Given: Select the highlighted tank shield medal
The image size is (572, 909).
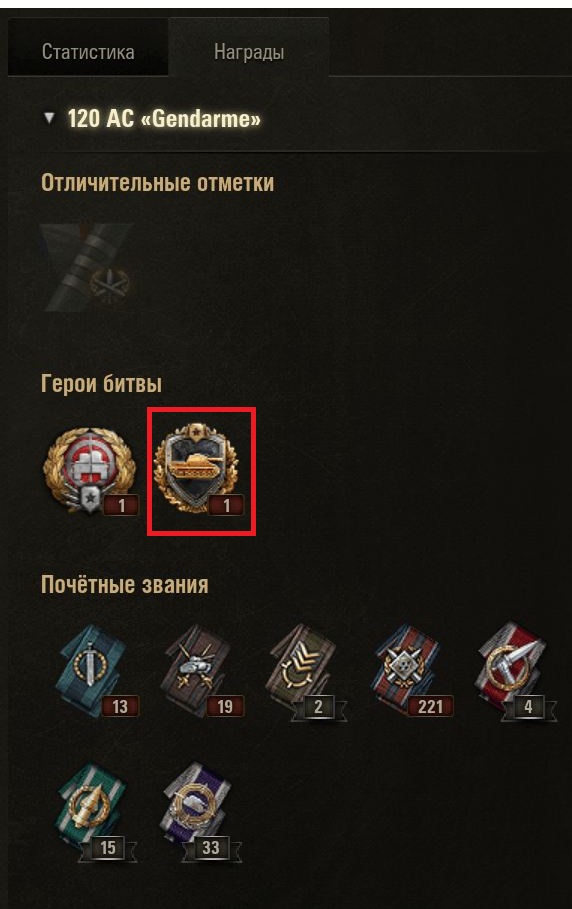Looking at the screenshot, I should coord(201,470).
